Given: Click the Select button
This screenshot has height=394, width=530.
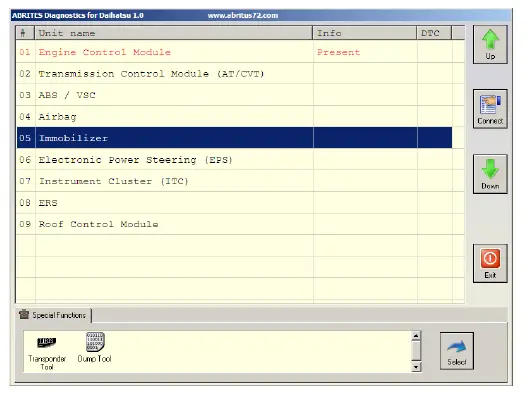Looking at the screenshot, I should [457, 351].
